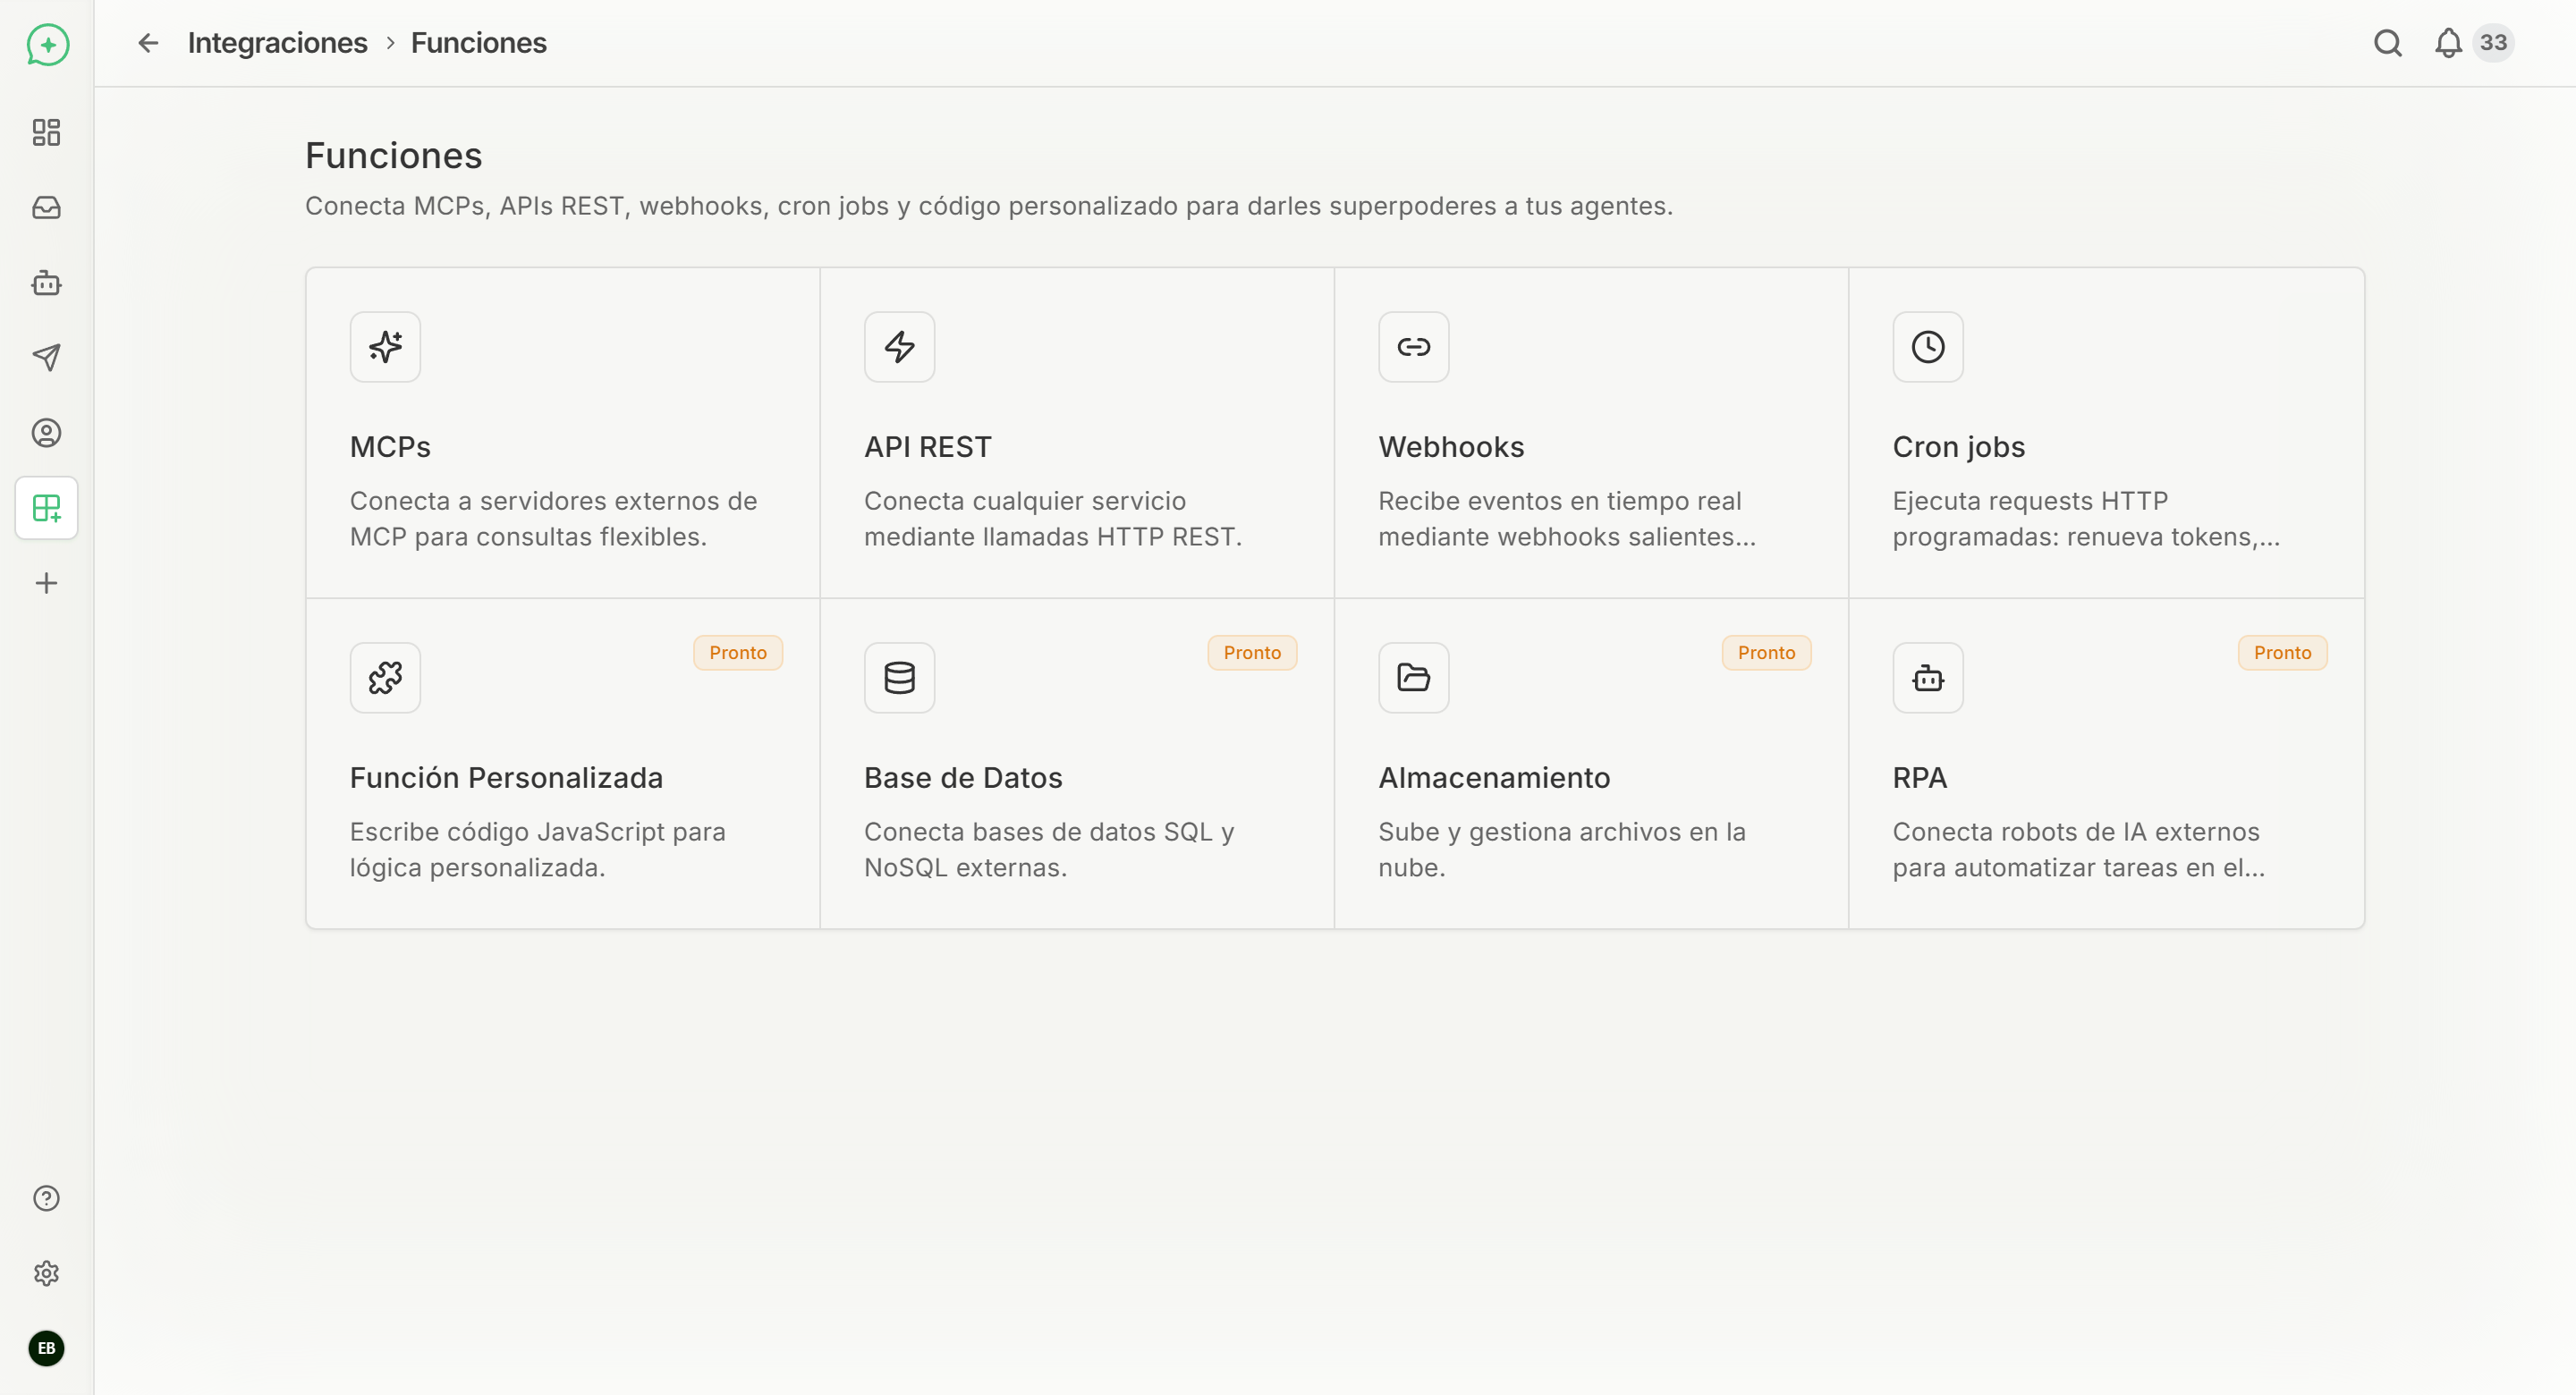This screenshot has width=2576, height=1395.
Task: Open the help question-mark icon
Action: click(x=46, y=1198)
